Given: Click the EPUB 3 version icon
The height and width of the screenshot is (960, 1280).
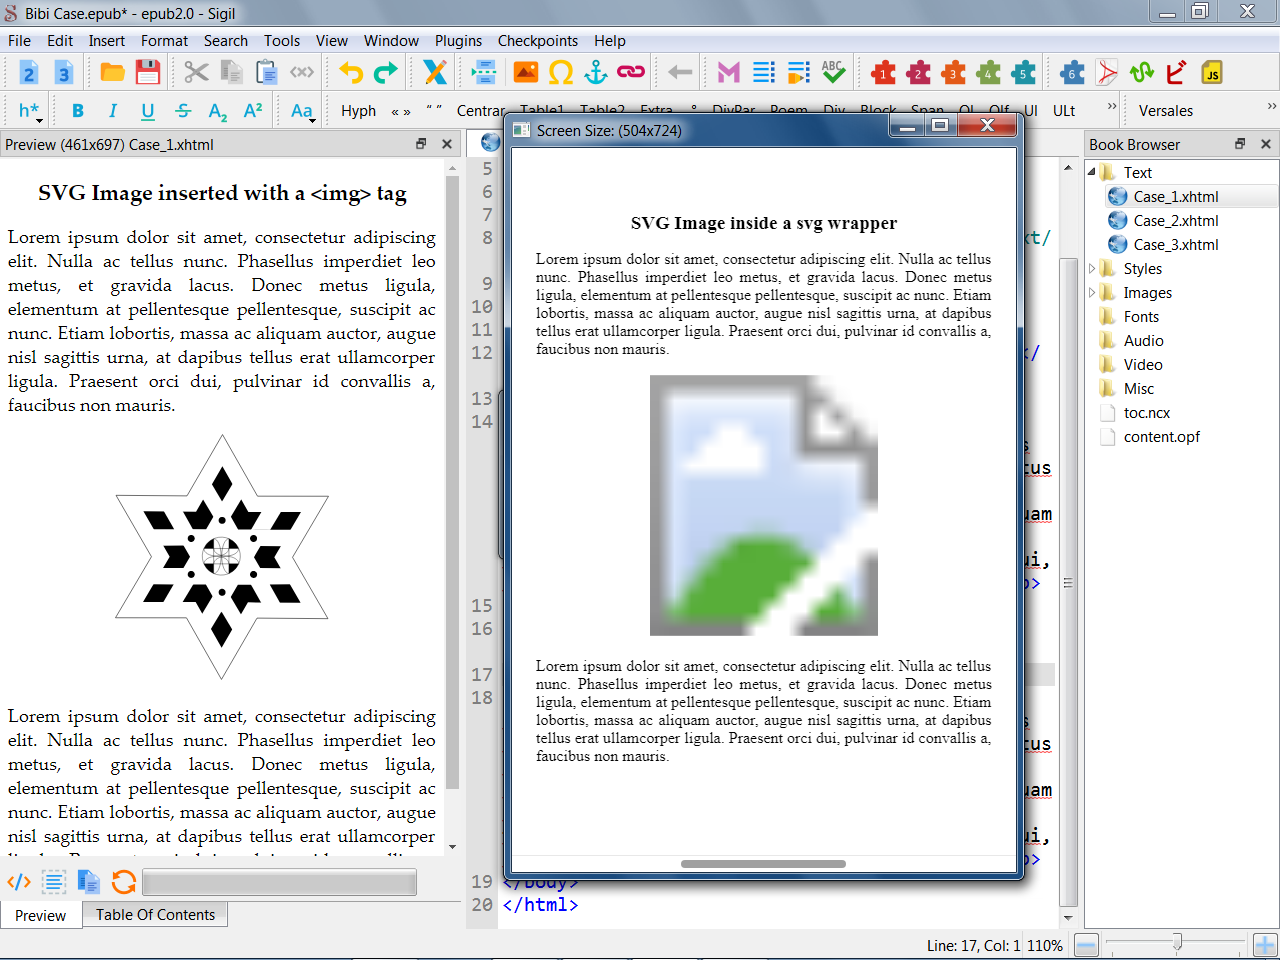Looking at the screenshot, I should pyautogui.click(x=64, y=72).
